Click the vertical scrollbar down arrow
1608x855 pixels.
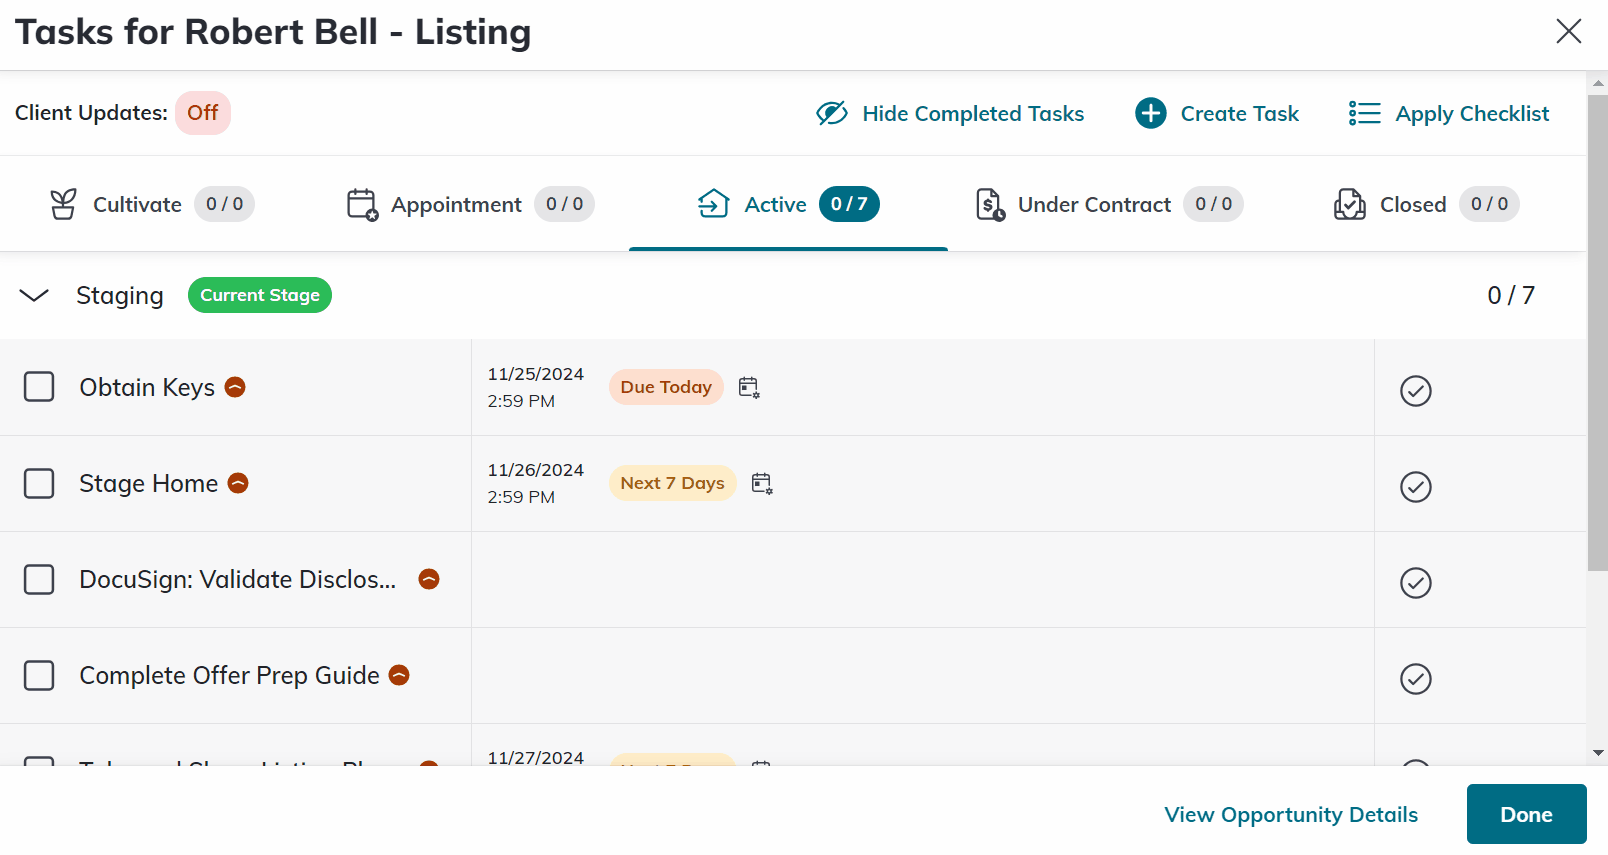click(x=1597, y=753)
